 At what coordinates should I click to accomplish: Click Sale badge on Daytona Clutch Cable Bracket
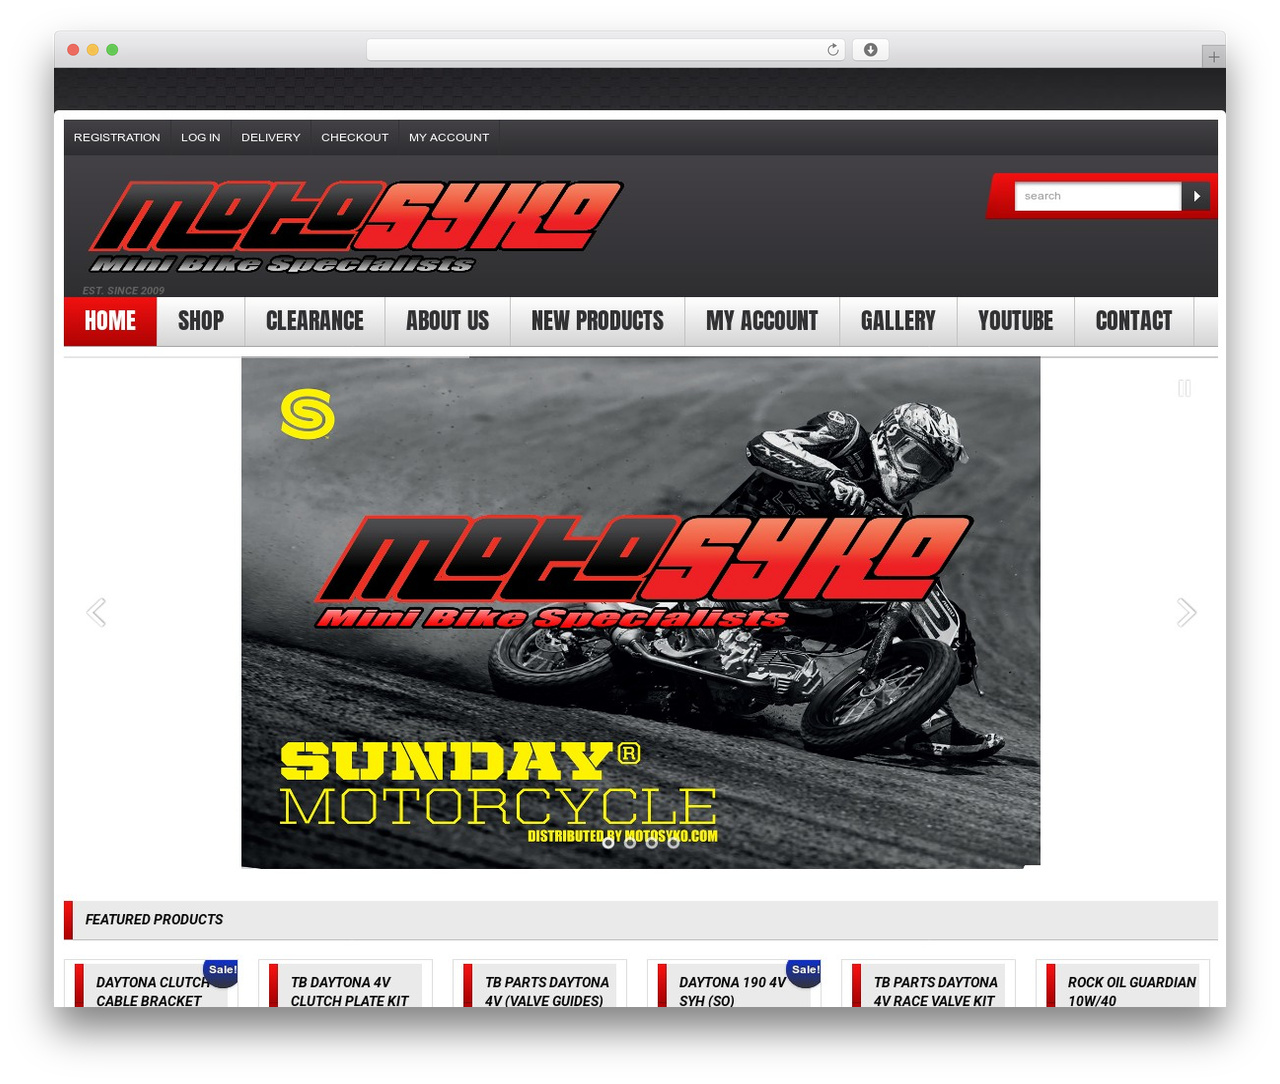point(222,971)
